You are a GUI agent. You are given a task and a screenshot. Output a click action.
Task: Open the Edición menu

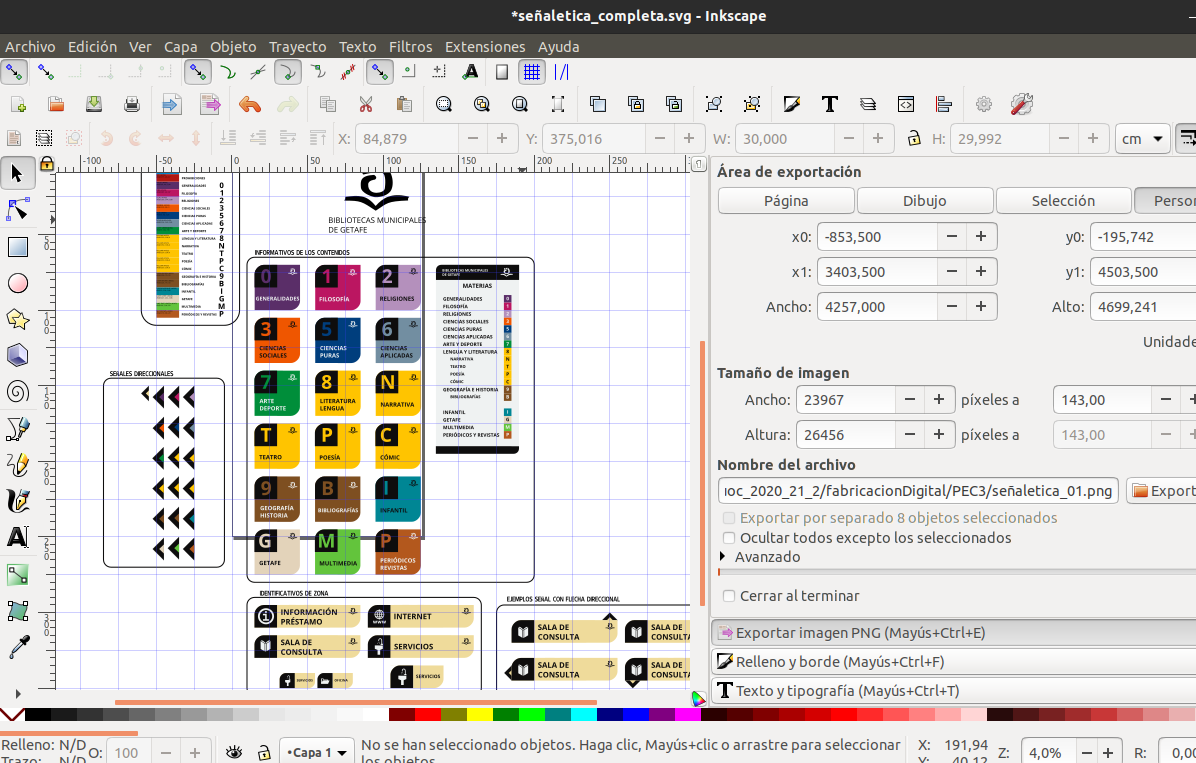click(x=92, y=47)
